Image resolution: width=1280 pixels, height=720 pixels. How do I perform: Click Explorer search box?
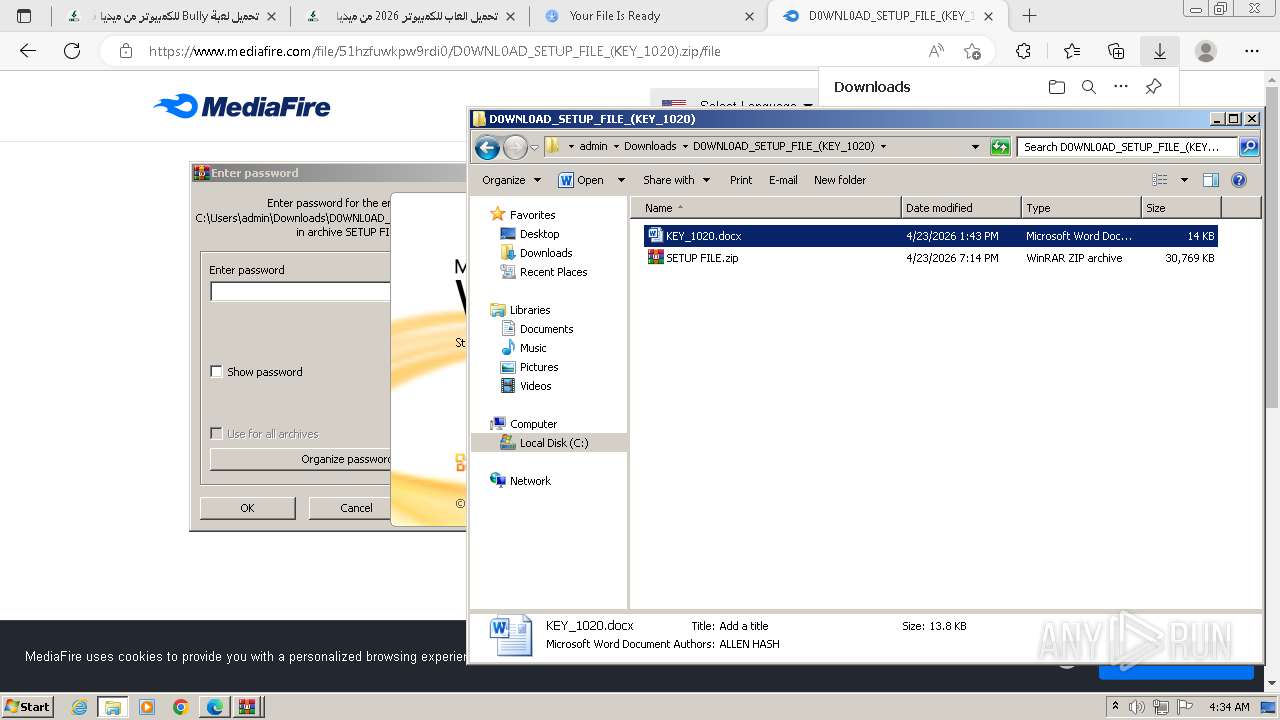pyautogui.click(x=1127, y=147)
